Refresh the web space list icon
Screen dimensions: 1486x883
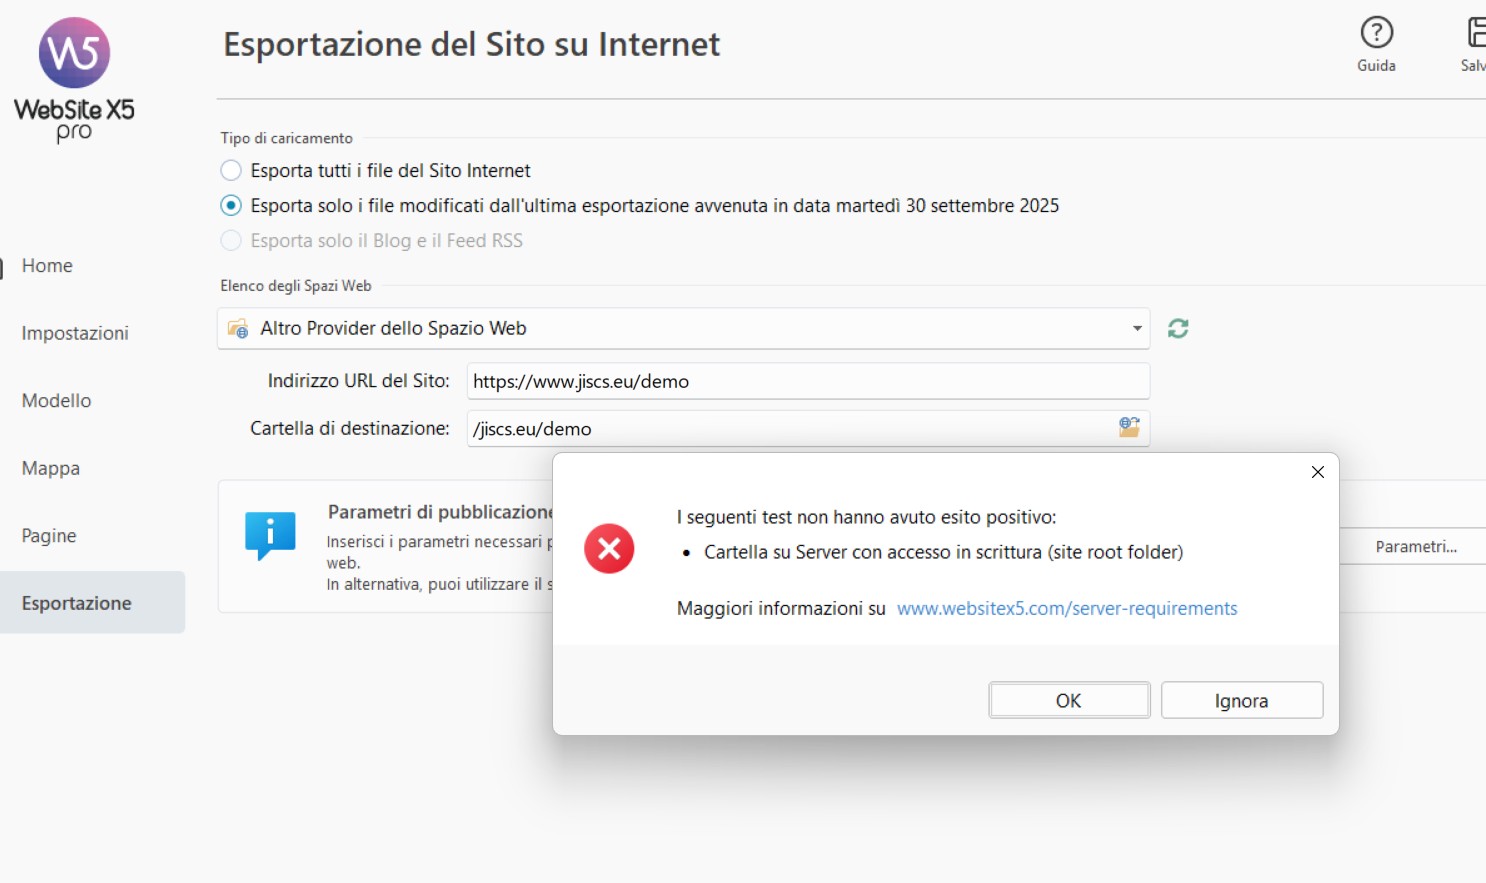(1178, 328)
